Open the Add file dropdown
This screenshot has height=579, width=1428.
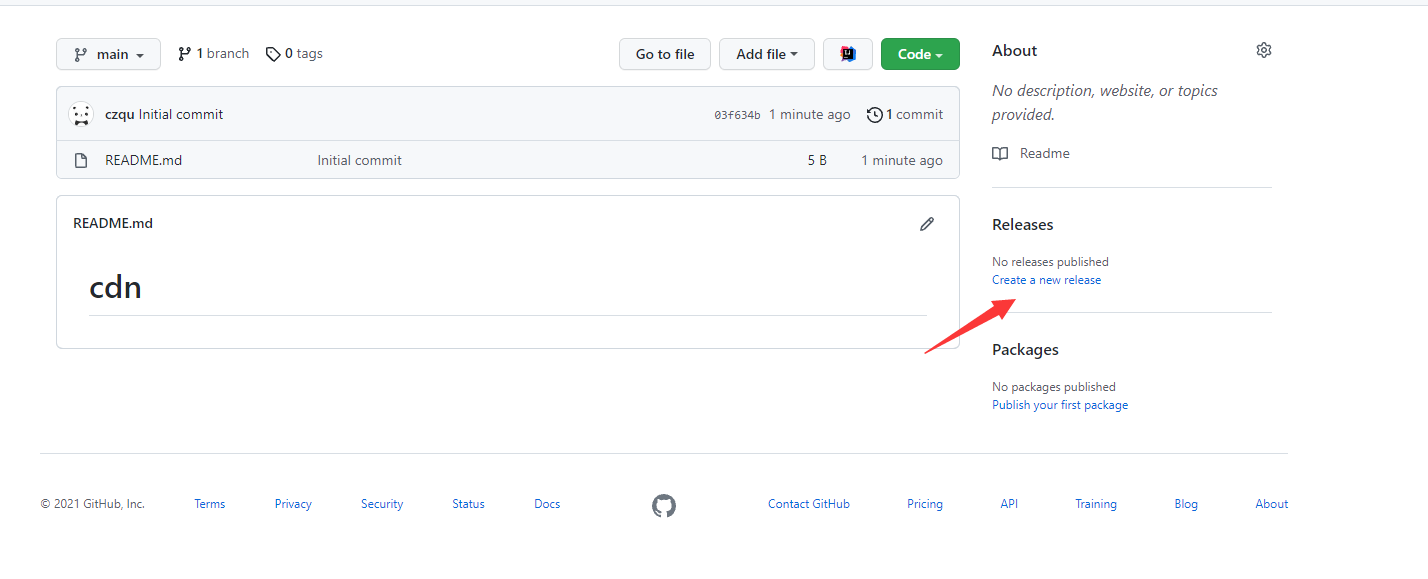766,54
